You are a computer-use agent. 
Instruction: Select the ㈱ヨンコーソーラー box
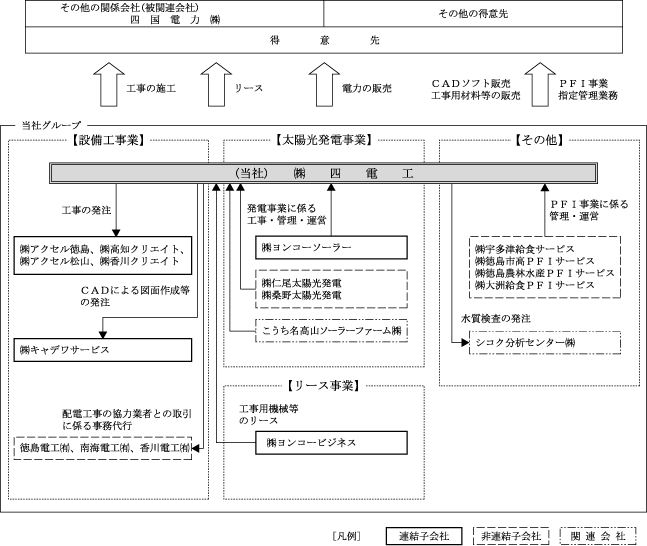pos(331,247)
